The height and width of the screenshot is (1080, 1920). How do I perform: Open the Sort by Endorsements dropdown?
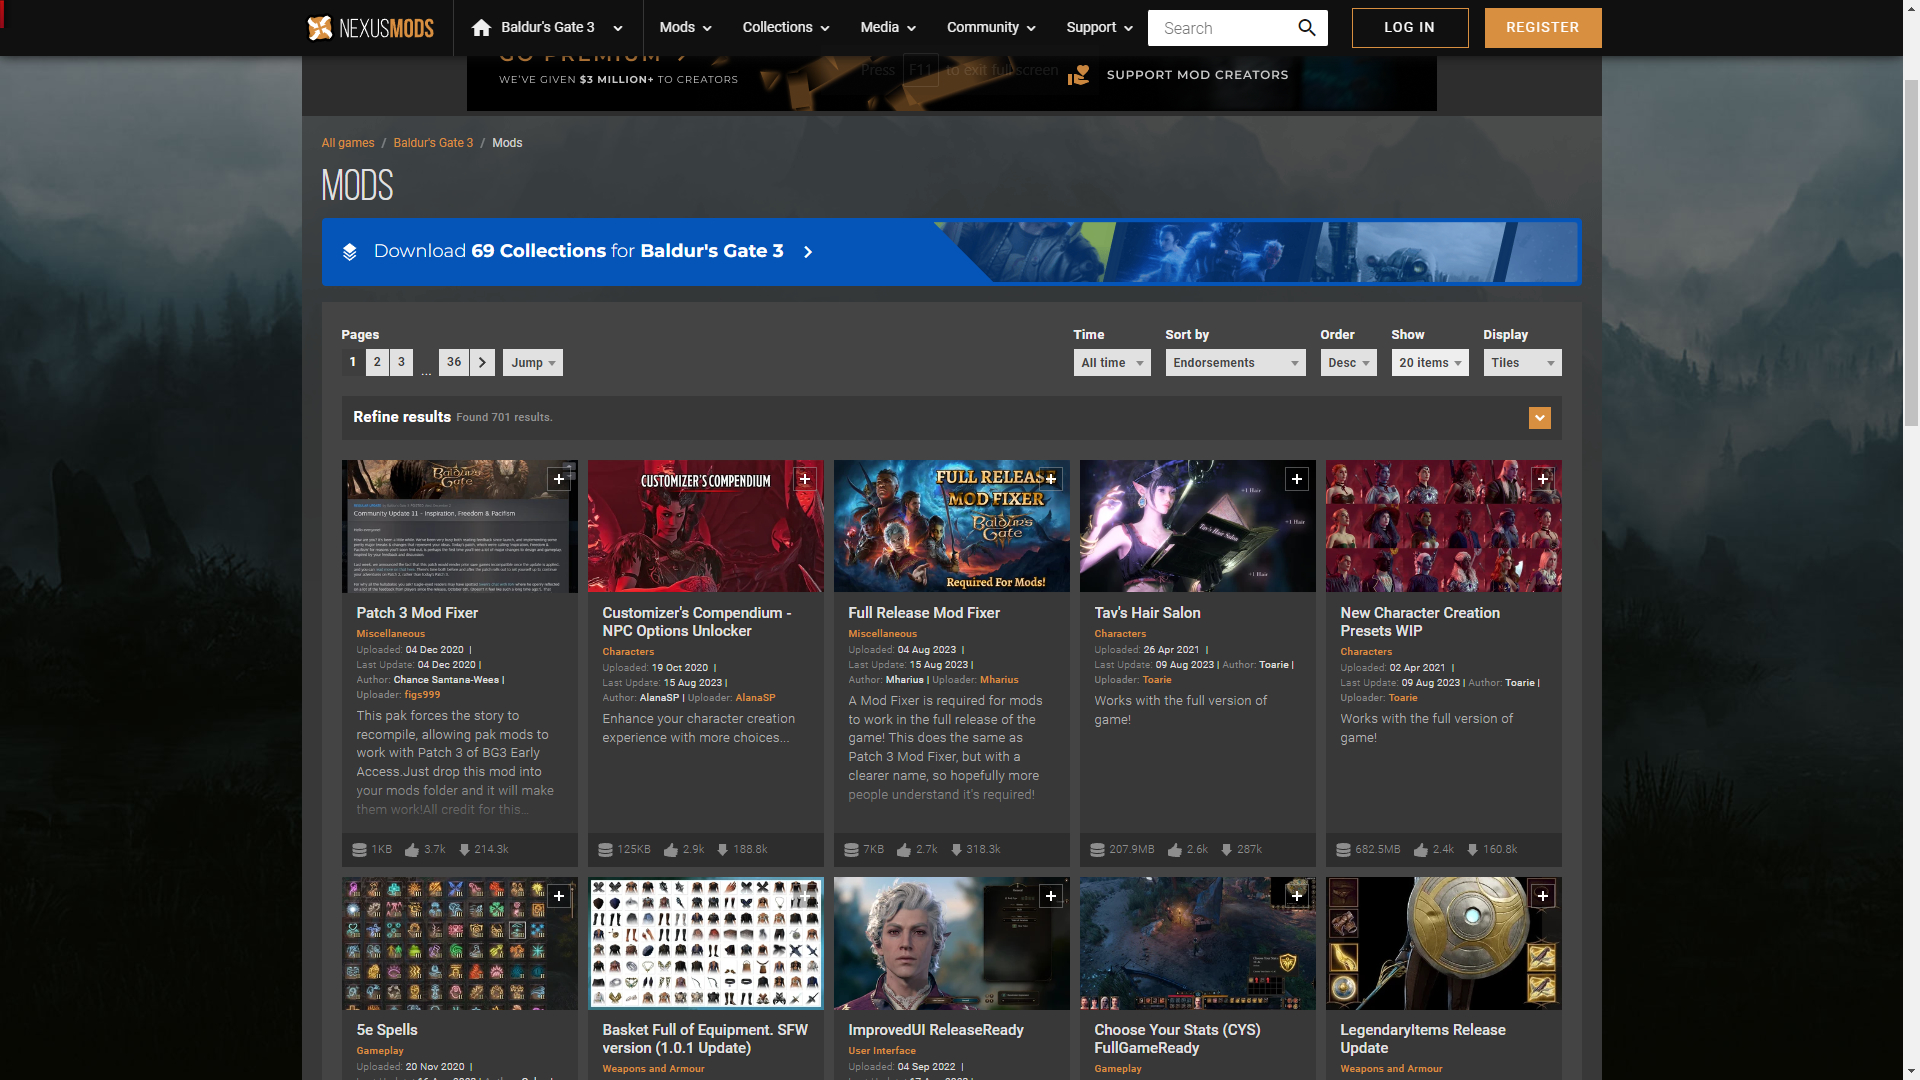pyautogui.click(x=1236, y=363)
